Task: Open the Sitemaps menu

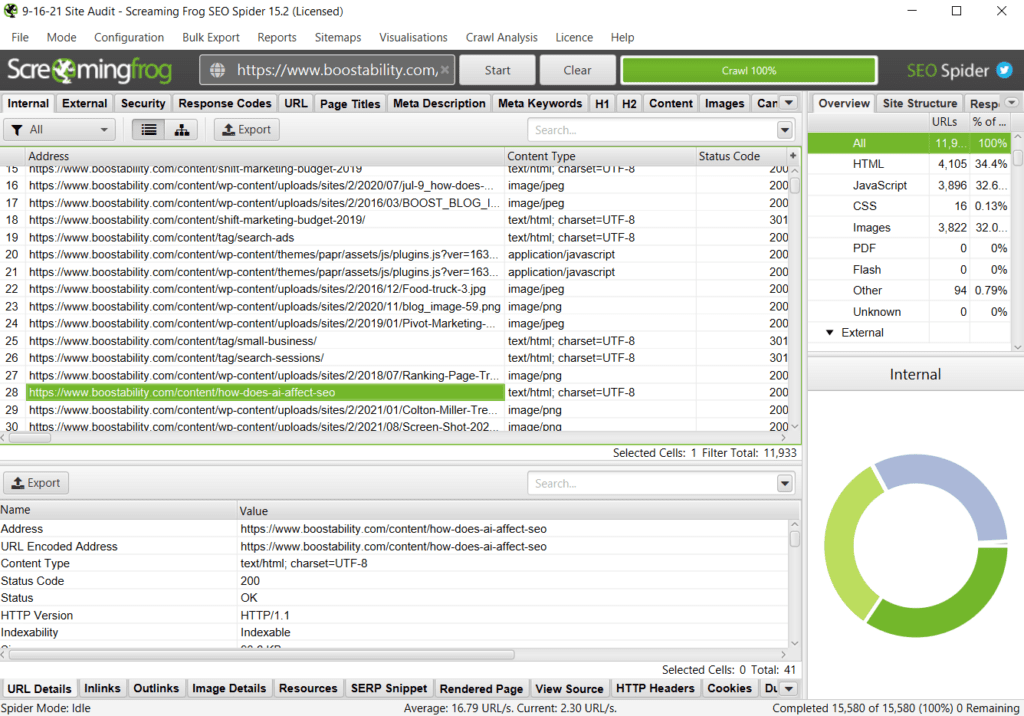Action: tap(338, 37)
